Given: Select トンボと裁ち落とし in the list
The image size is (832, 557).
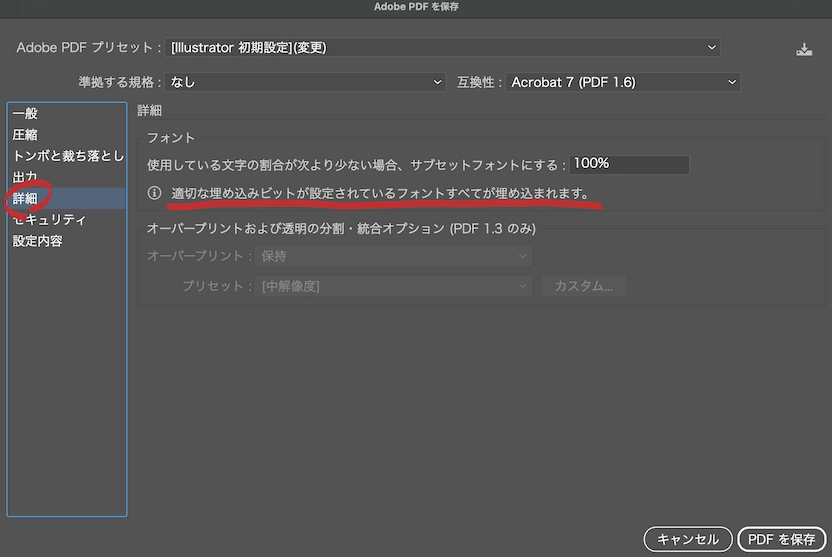Looking at the screenshot, I should pyautogui.click(x=67, y=156).
